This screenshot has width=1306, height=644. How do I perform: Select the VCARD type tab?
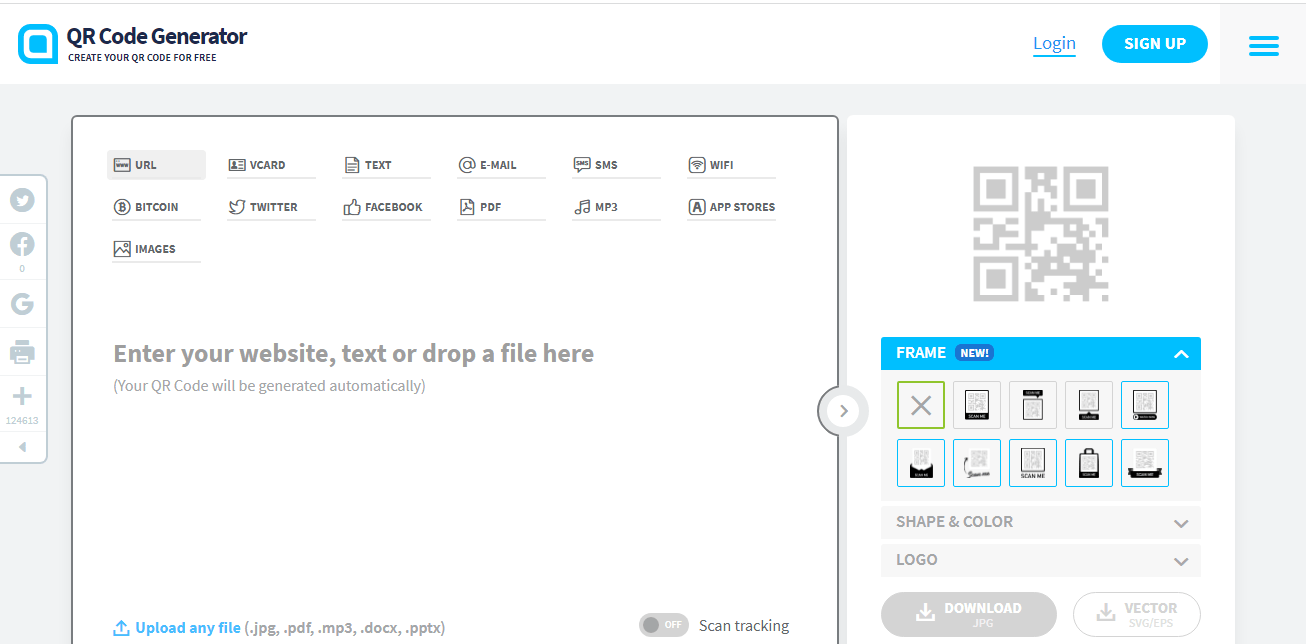(271, 165)
